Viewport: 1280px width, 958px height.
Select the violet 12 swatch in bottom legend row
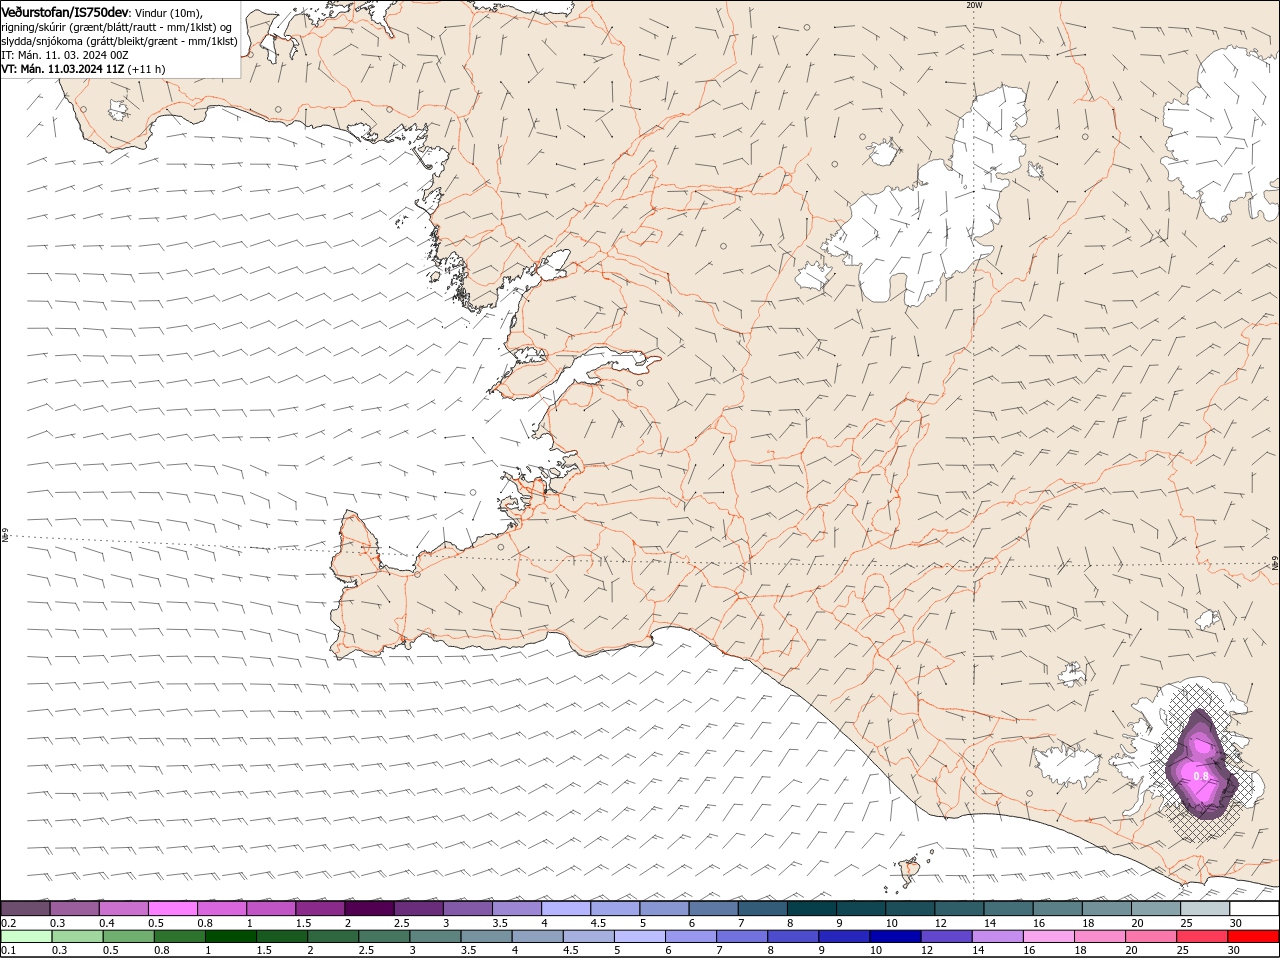[947, 935]
